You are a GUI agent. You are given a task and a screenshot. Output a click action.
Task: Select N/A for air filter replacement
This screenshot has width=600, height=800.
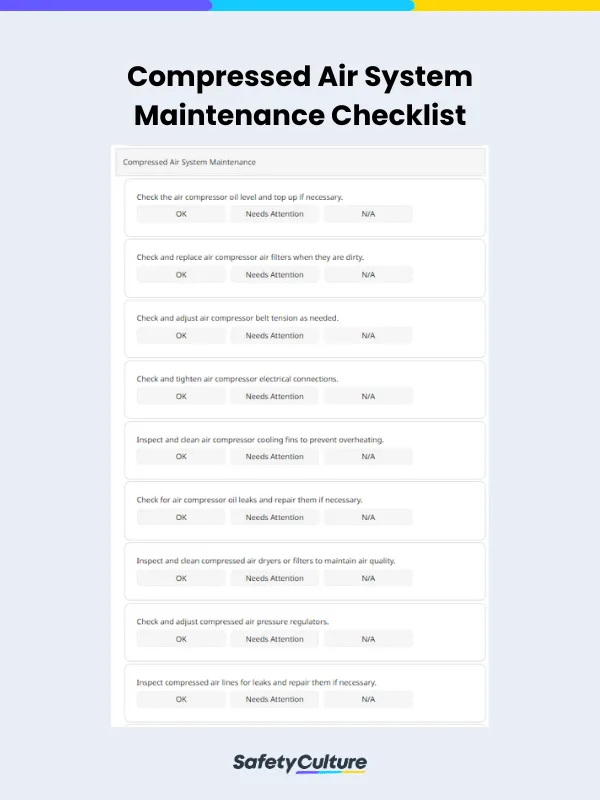tap(367, 274)
